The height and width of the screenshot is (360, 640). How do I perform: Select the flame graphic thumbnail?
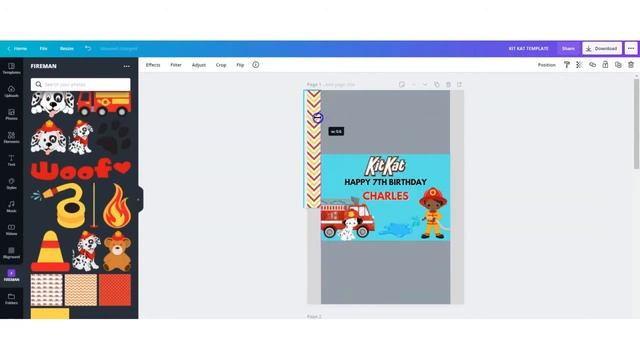[x=117, y=206]
